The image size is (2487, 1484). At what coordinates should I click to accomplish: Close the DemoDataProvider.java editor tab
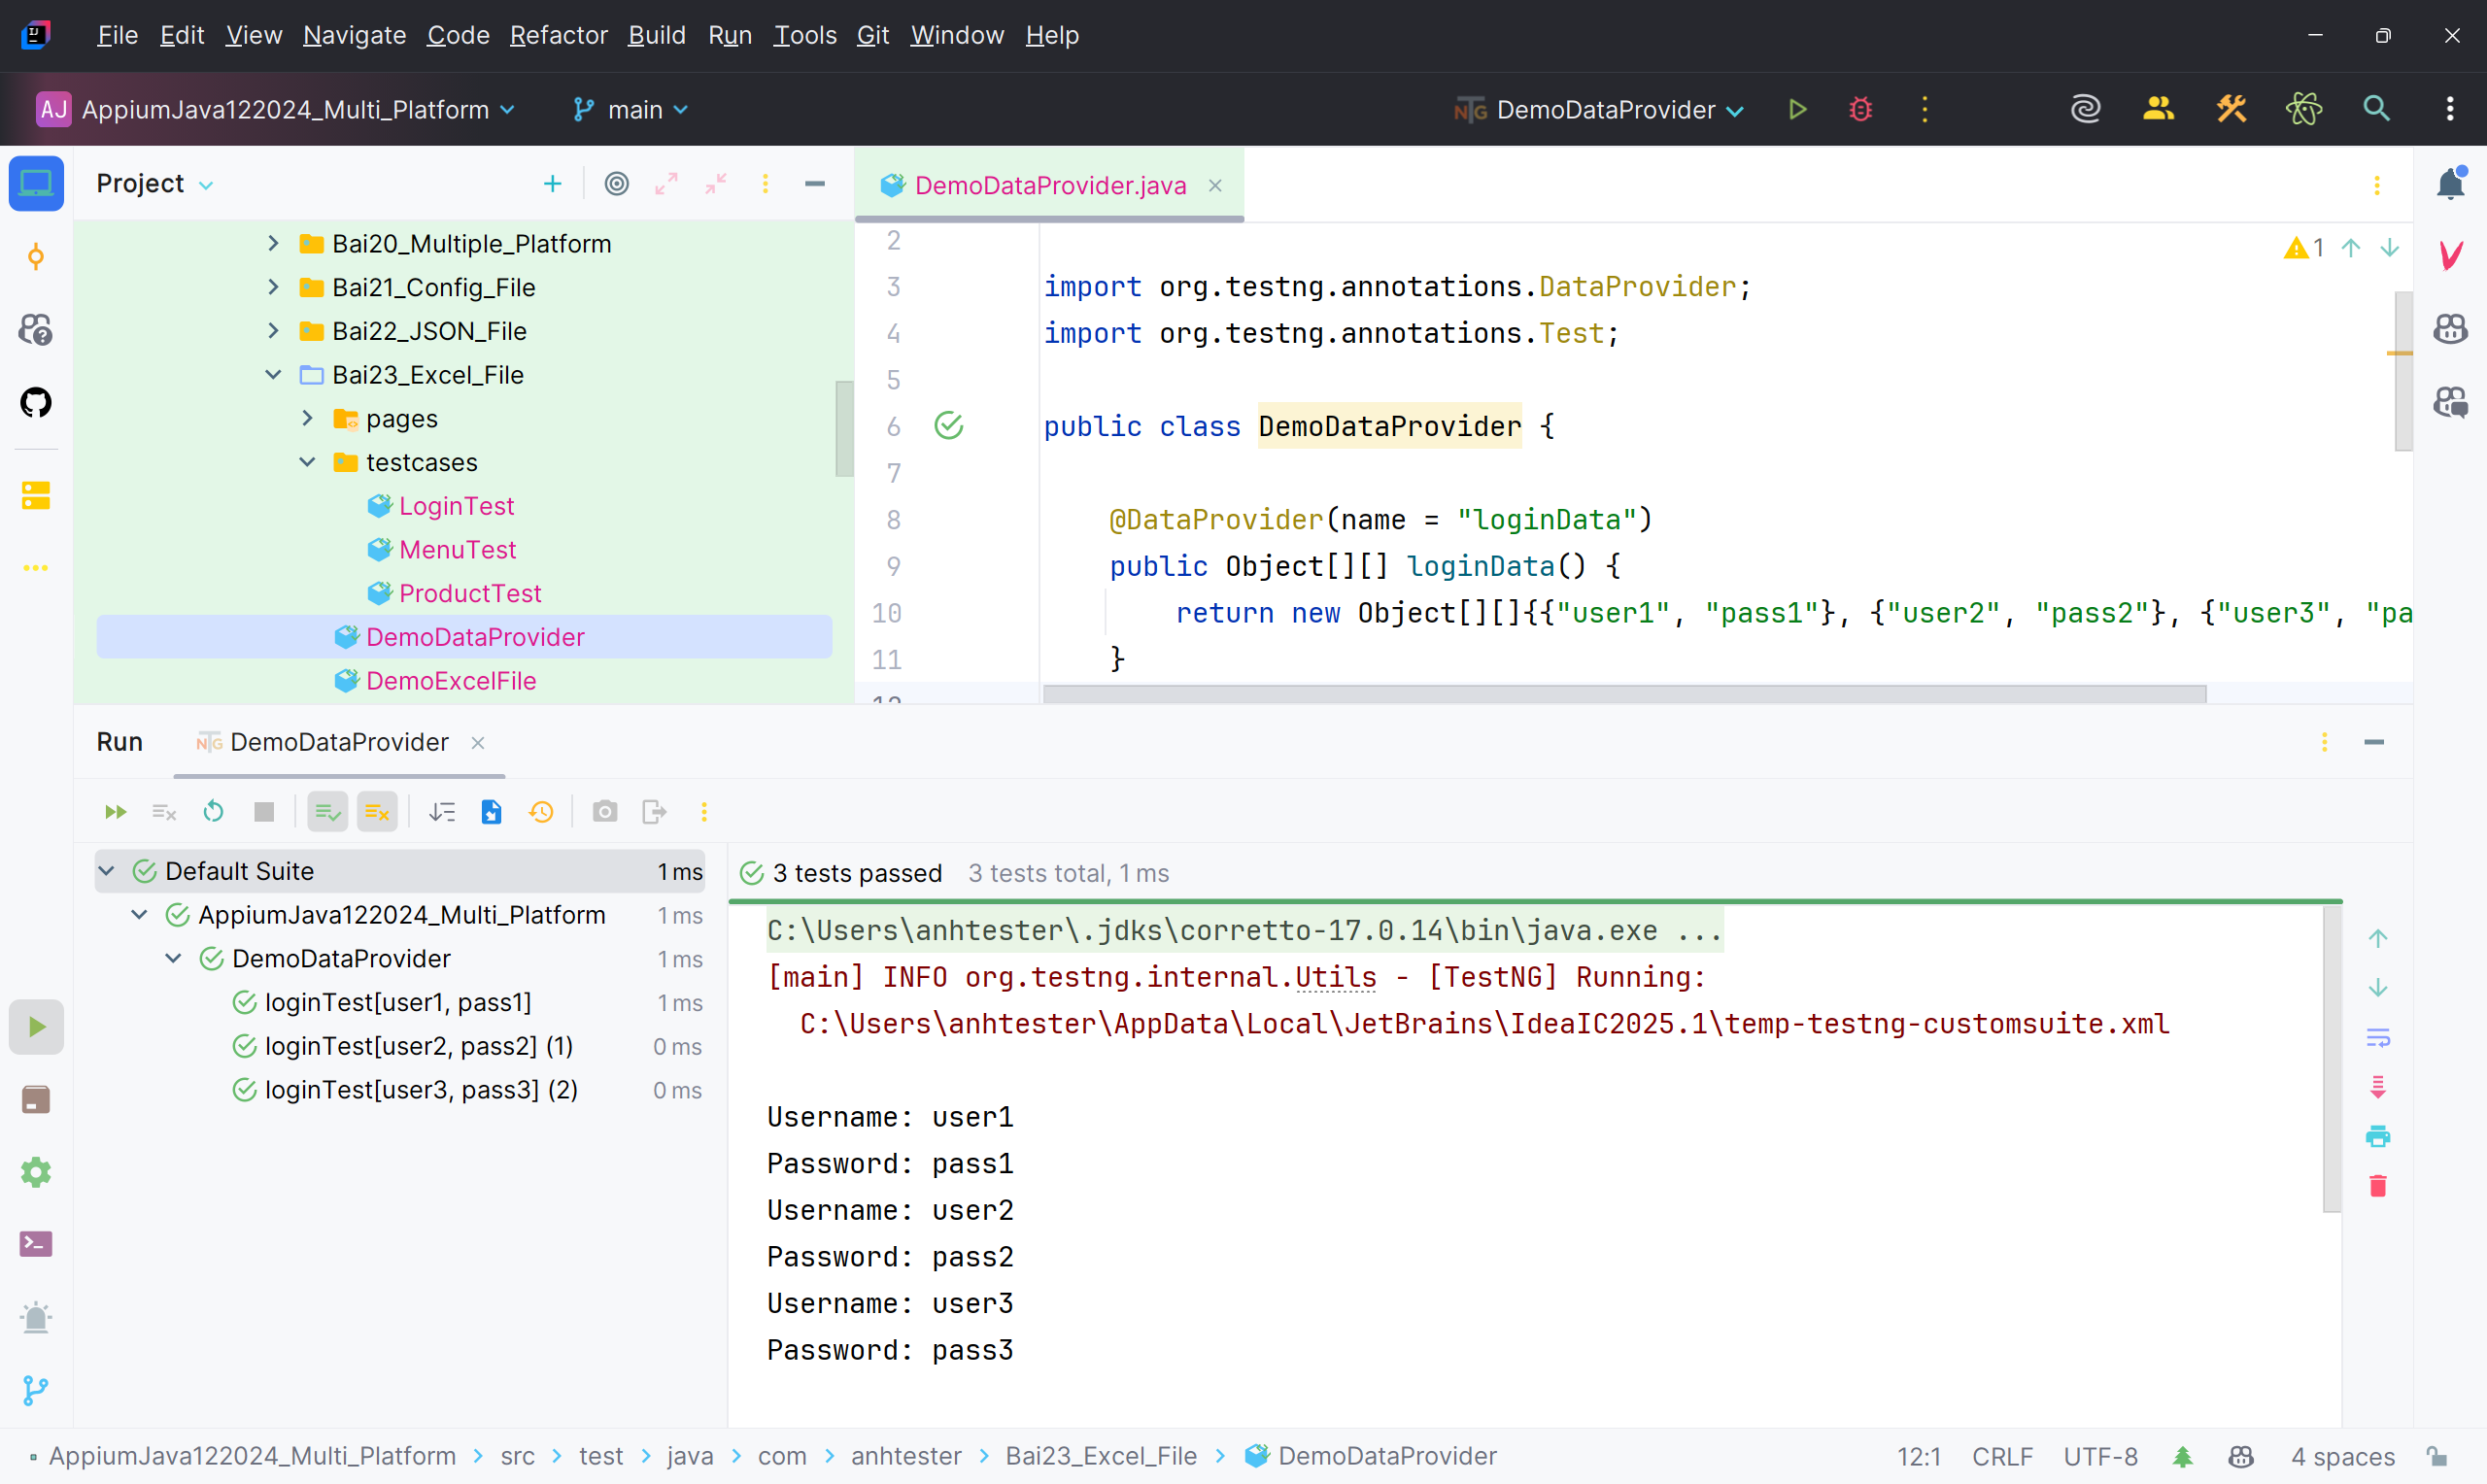[1215, 185]
